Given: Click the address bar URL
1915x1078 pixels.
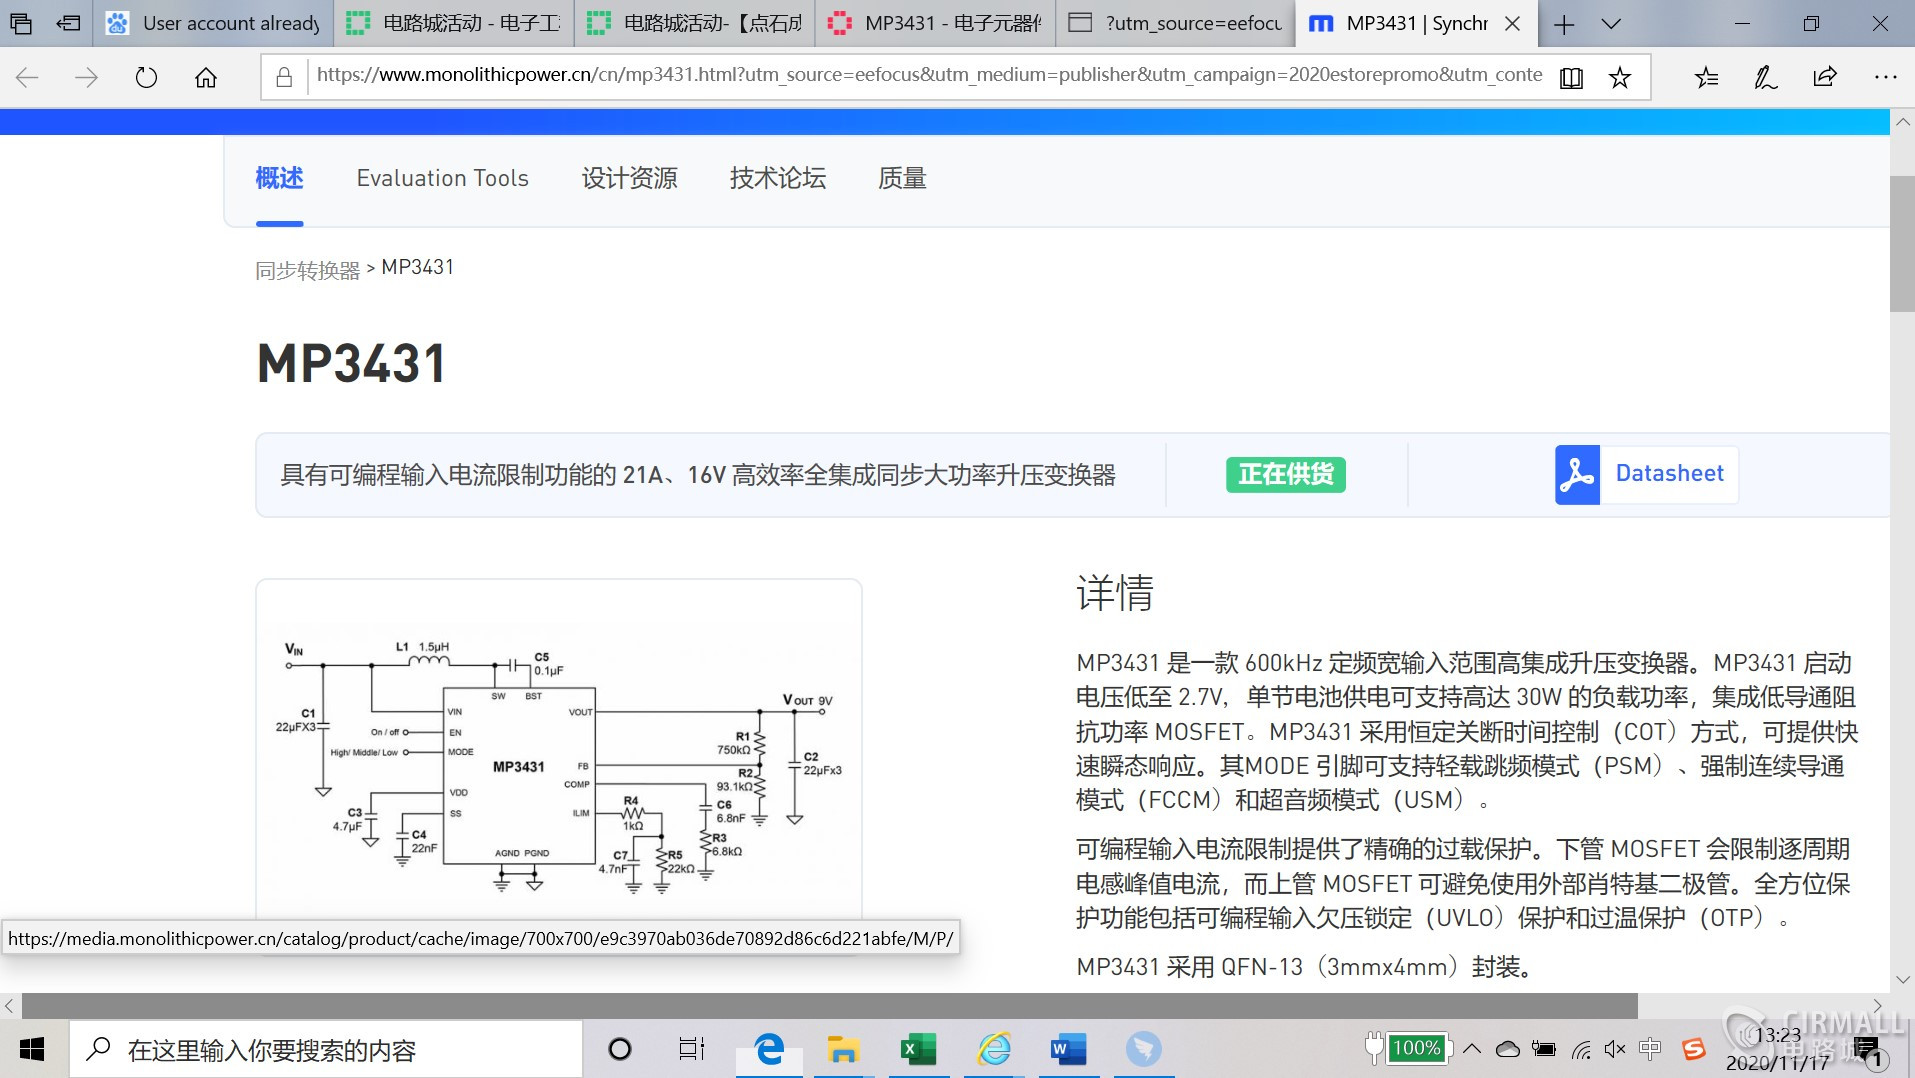Looking at the screenshot, I should click(928, 75).
